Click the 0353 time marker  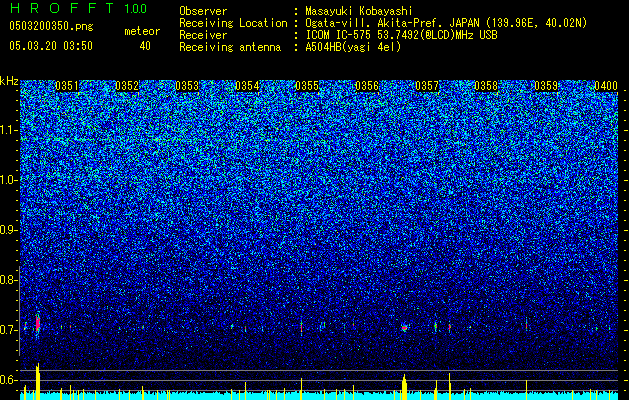coord(187,86)
